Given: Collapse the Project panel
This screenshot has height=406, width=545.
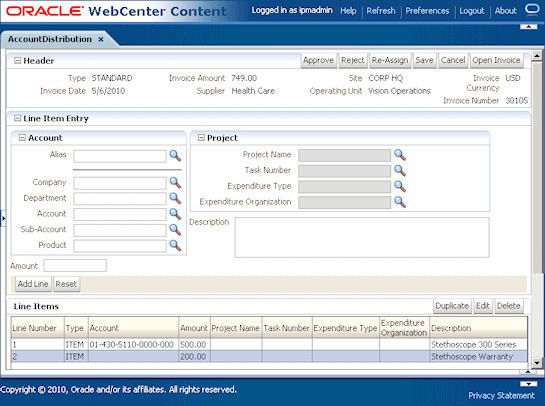Looking at the screenshot, I should coord(201,138).
